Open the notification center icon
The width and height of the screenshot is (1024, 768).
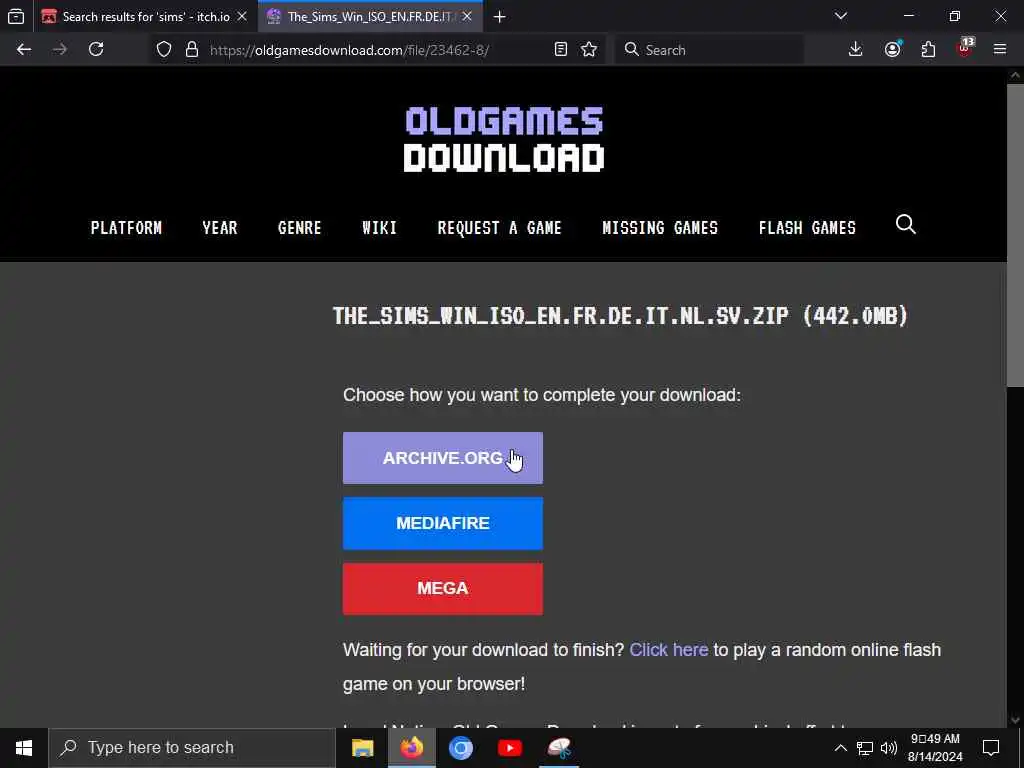(991, 748)
